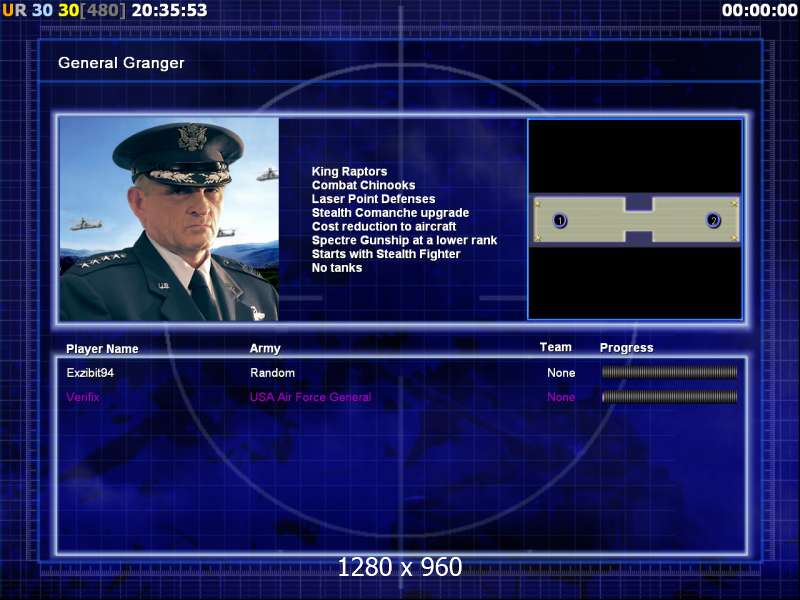Click the 'Combat Chinooks' ability line
Image resolution: width=800 pixels, height=600 pixels.
363,185
